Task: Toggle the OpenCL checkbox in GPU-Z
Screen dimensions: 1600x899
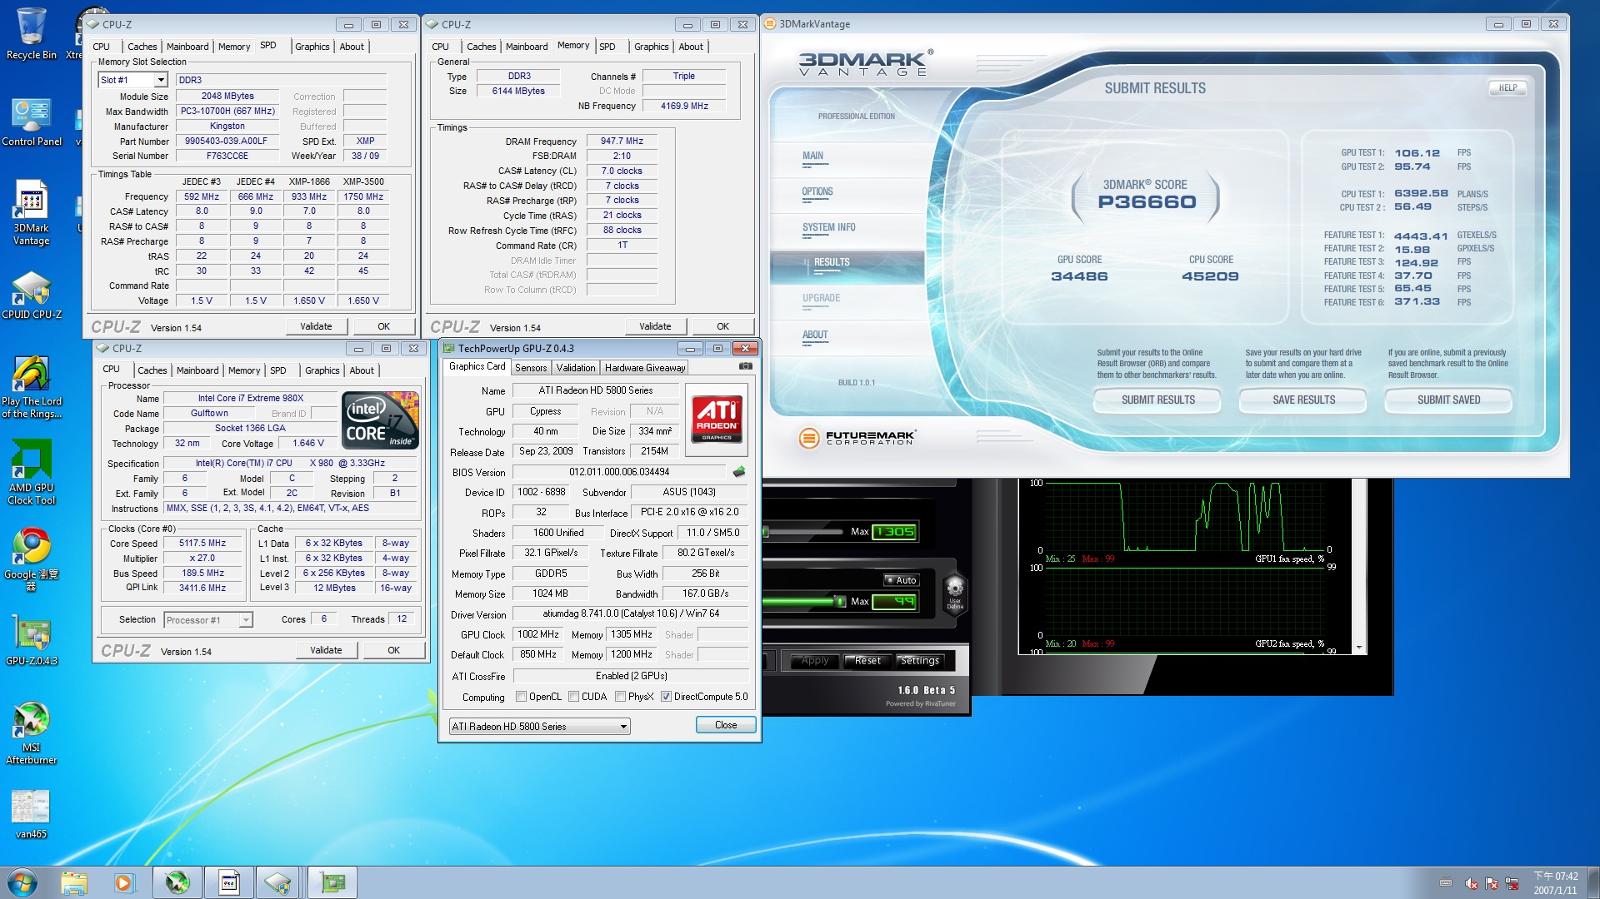Action: [x=521, y=697]
